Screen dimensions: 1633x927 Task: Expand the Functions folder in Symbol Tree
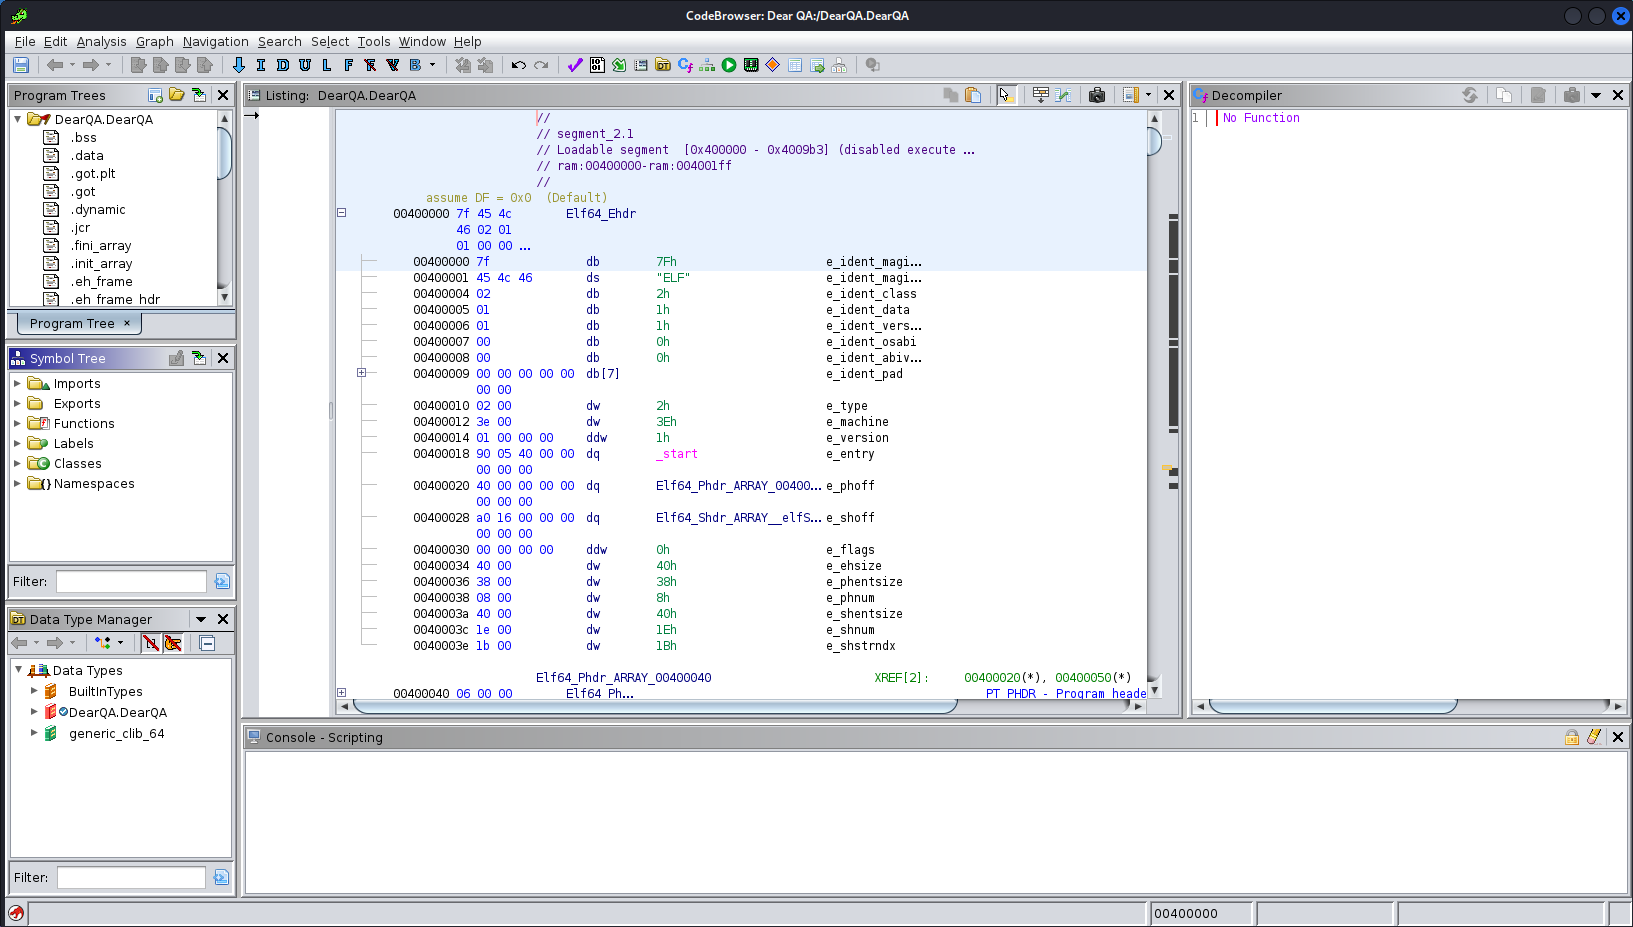(x=17, y=423)
